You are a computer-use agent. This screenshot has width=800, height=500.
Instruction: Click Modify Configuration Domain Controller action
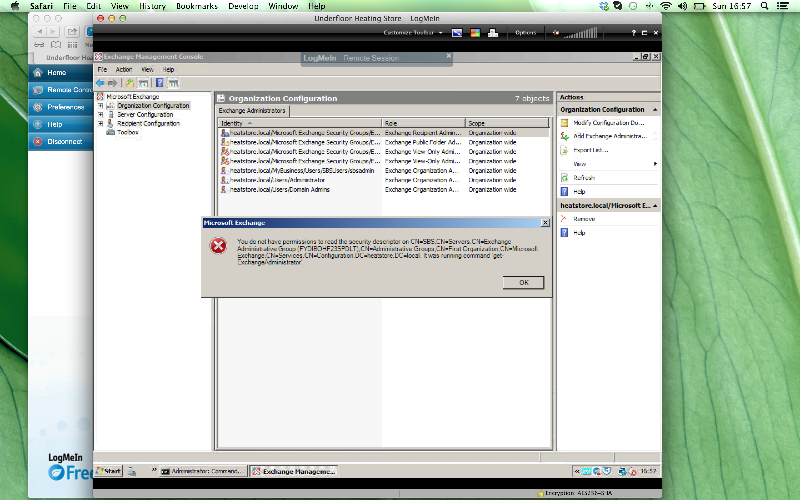(608, 122)
